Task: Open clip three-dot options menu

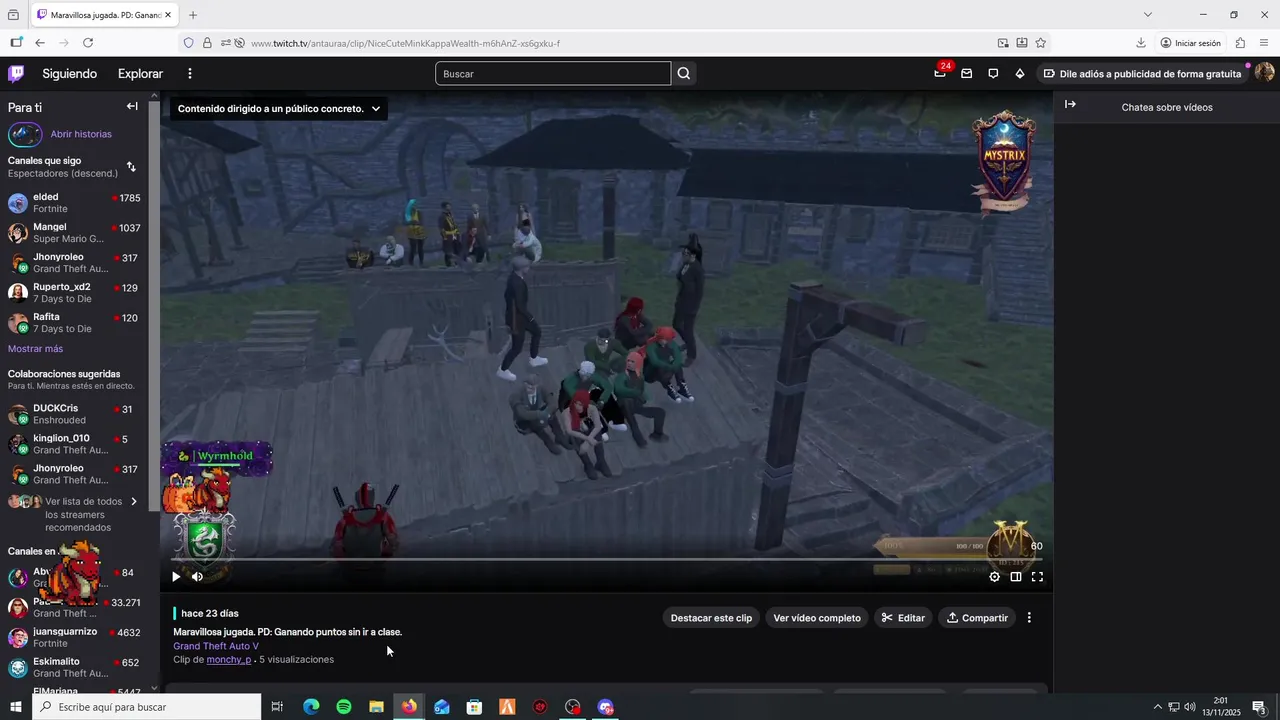Action: coord(1029,618)
